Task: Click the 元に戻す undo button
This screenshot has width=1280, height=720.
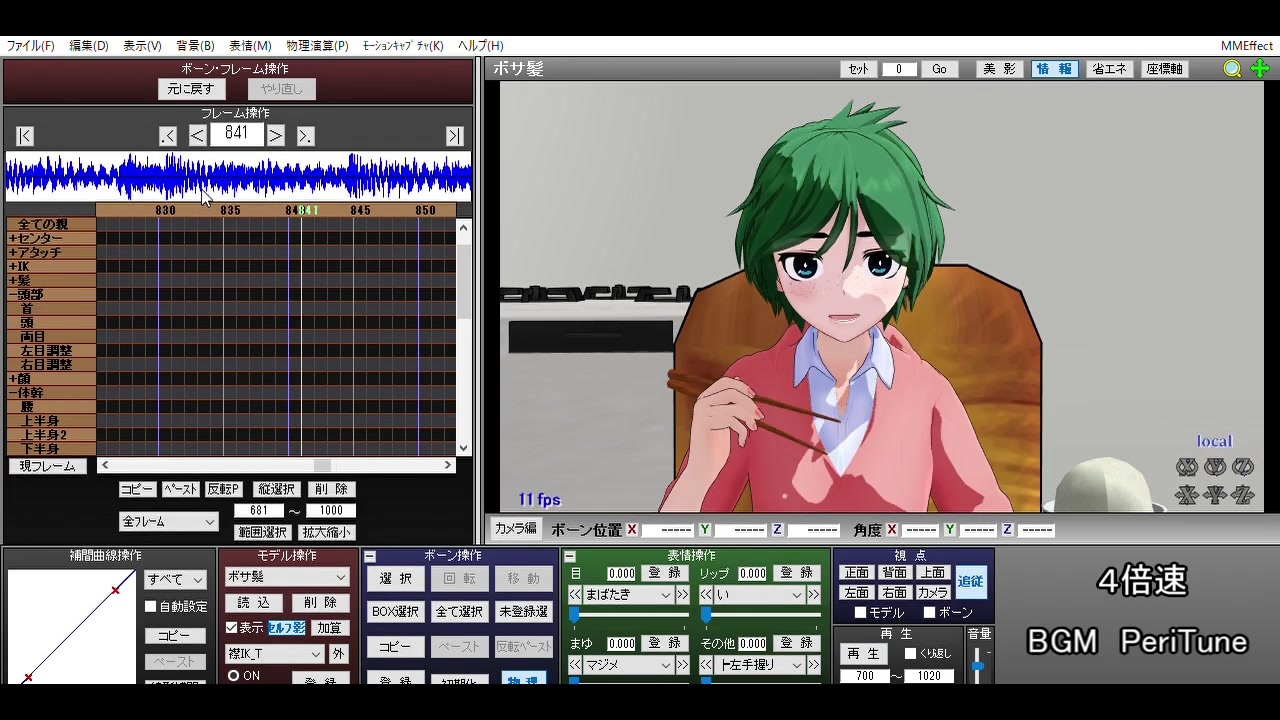Action: click(191, 89)
